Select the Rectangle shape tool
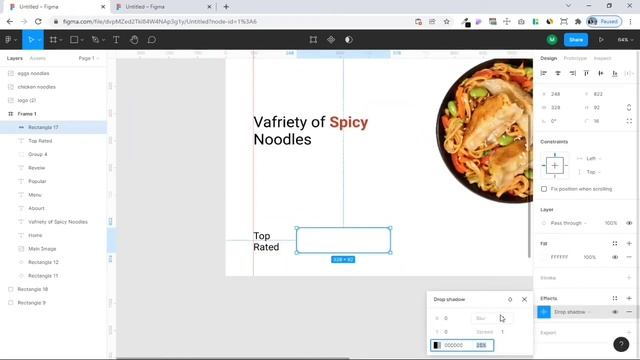Screen dimensions: 640x360 coord(74,40)
